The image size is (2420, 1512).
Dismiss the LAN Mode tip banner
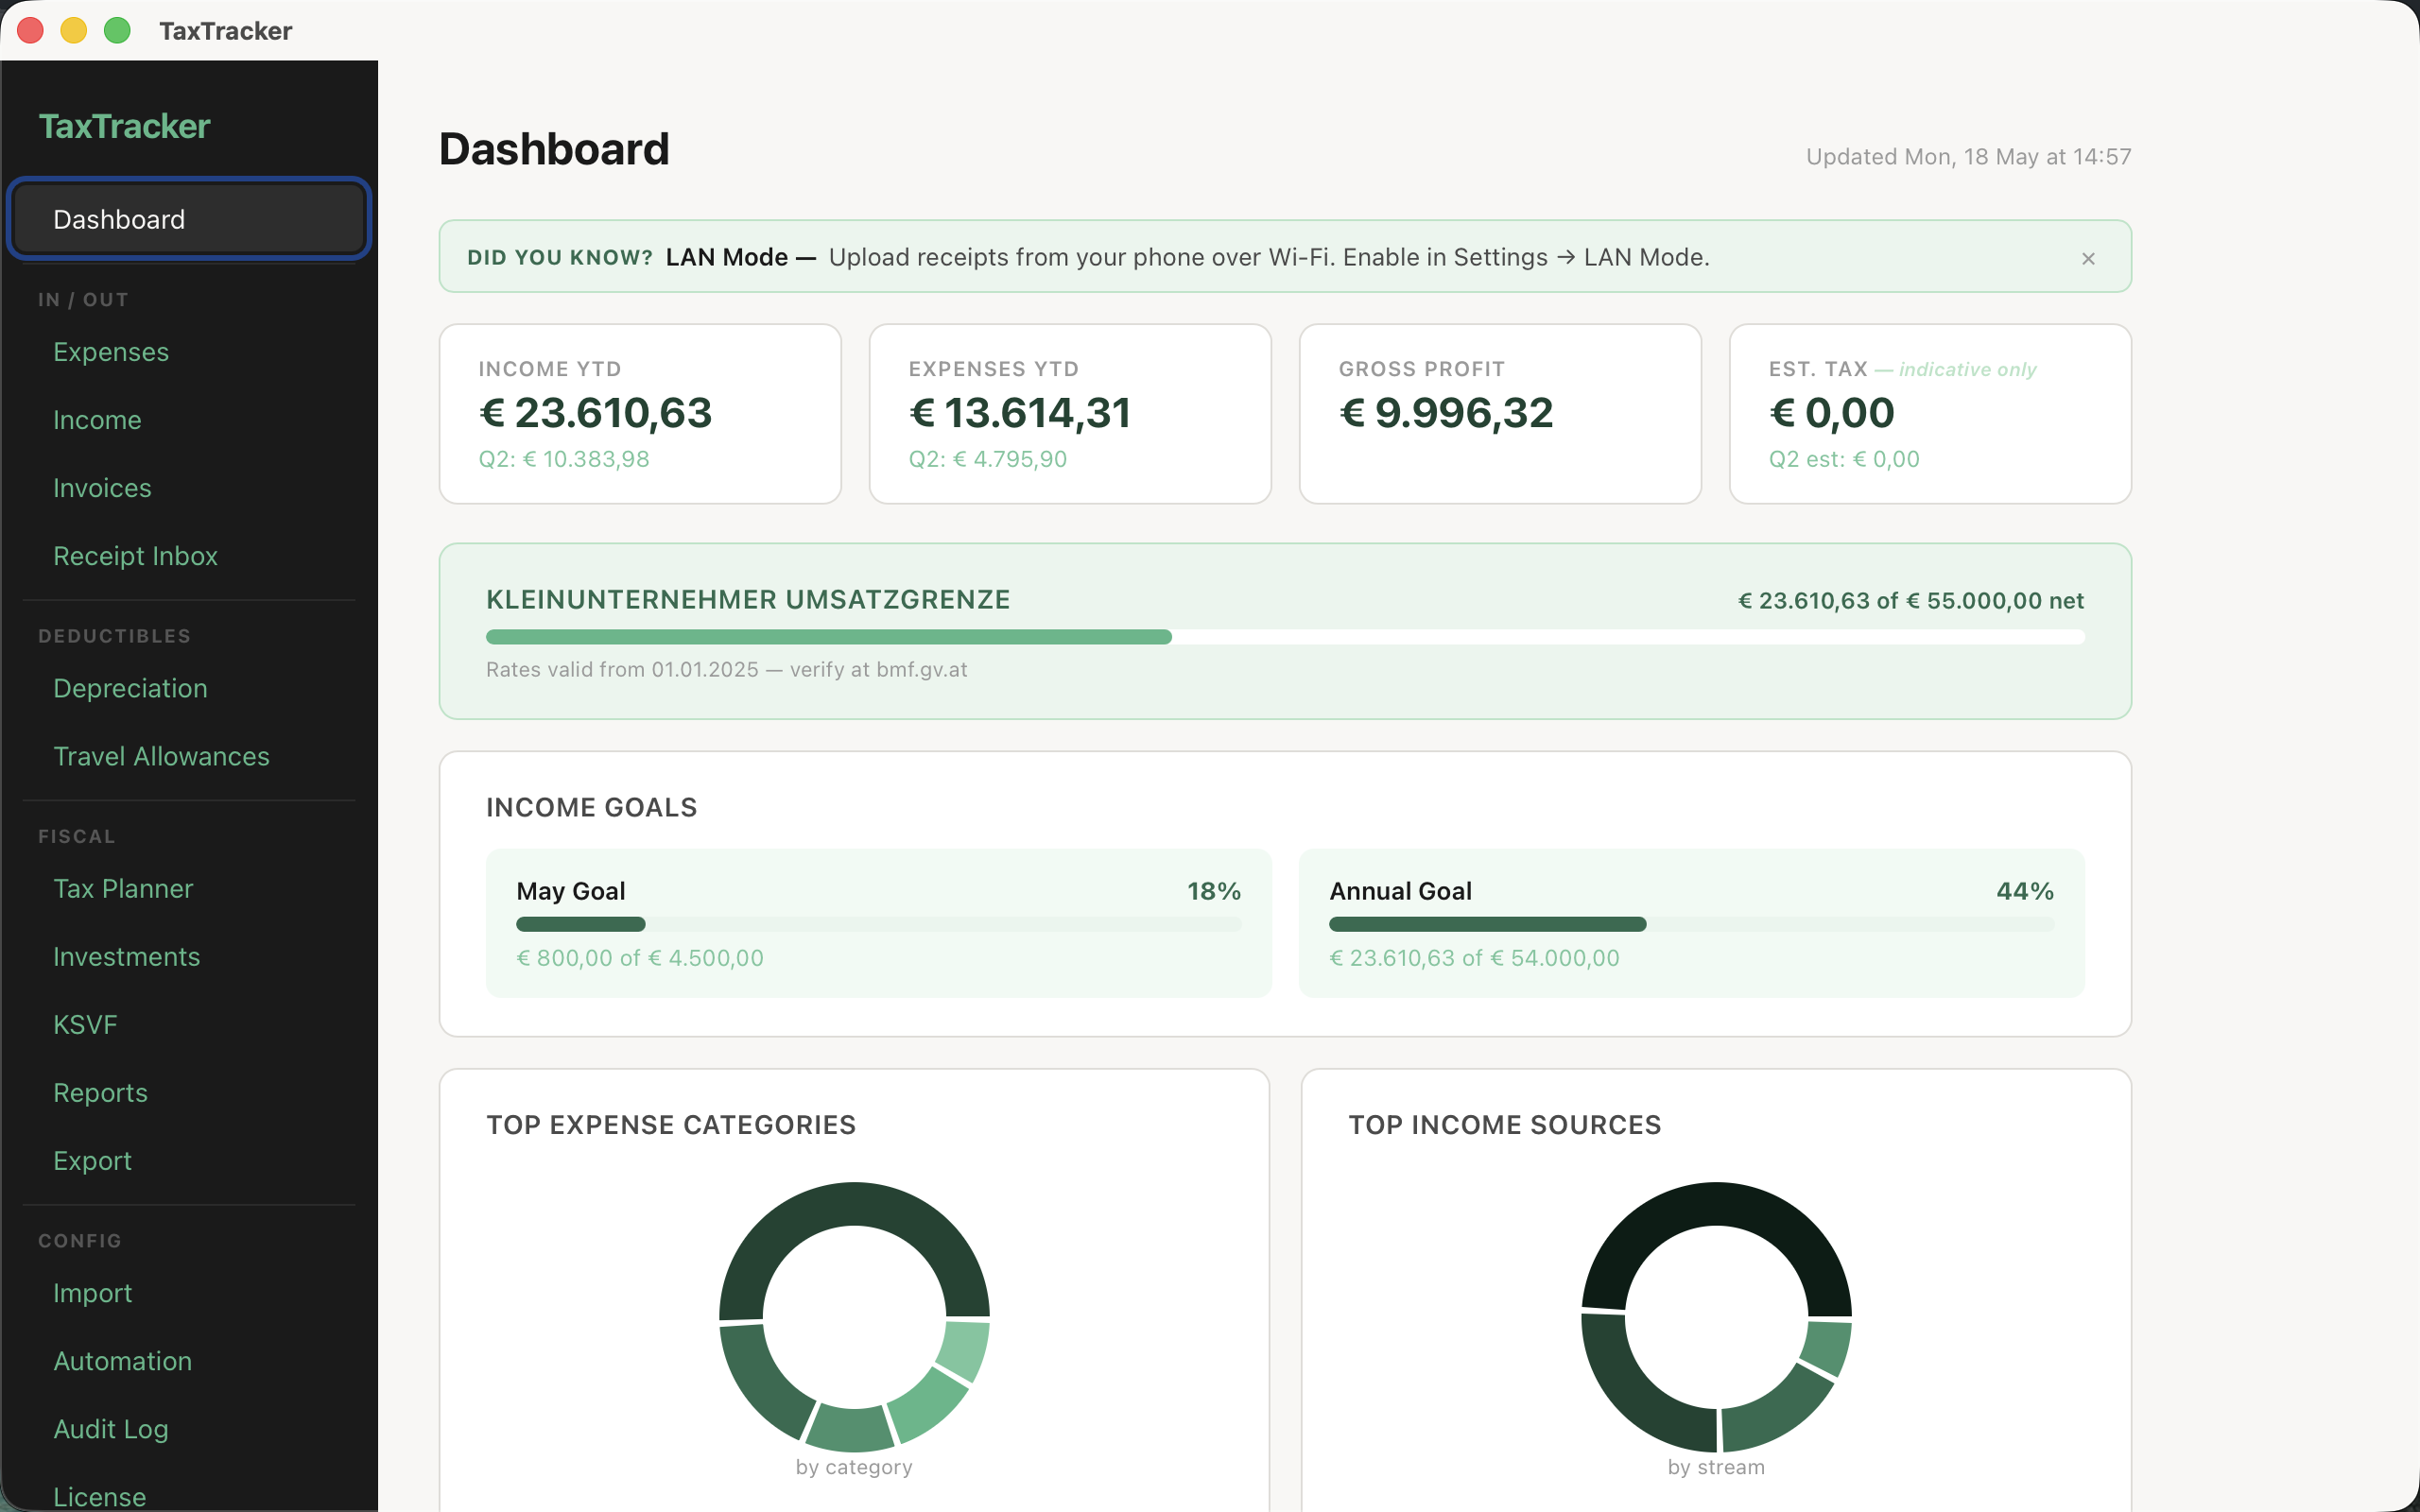click(x=2088, y=258)
